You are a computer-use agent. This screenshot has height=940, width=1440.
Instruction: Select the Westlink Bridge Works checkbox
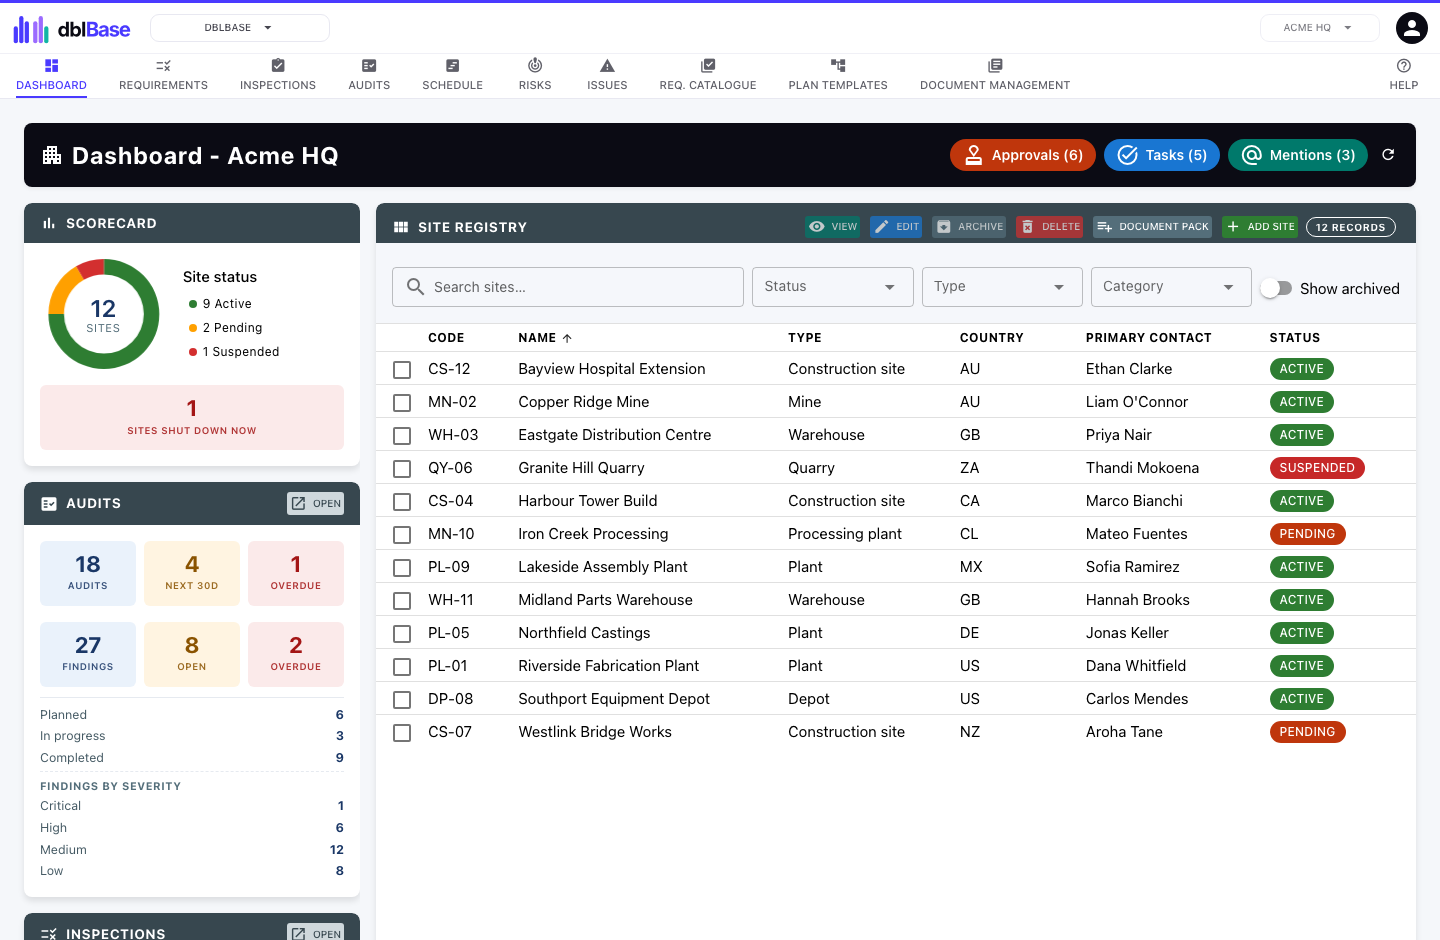coord(402,733)
